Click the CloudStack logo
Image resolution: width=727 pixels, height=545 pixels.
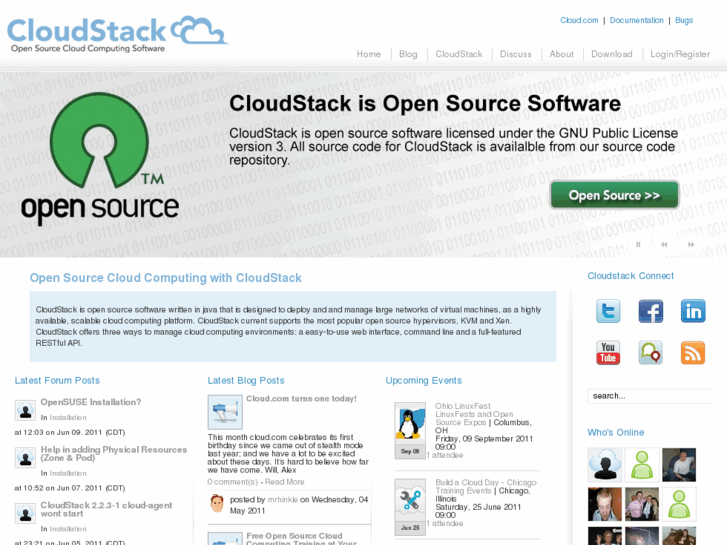pos(117,34)
